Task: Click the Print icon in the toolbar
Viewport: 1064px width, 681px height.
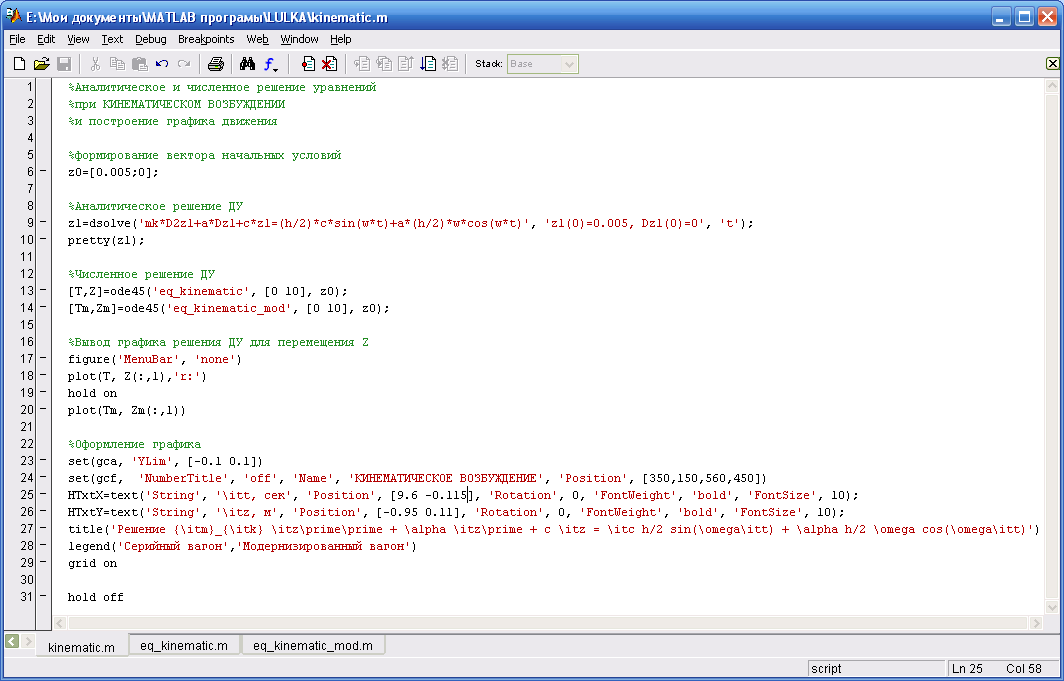Action: coord(215,64)
